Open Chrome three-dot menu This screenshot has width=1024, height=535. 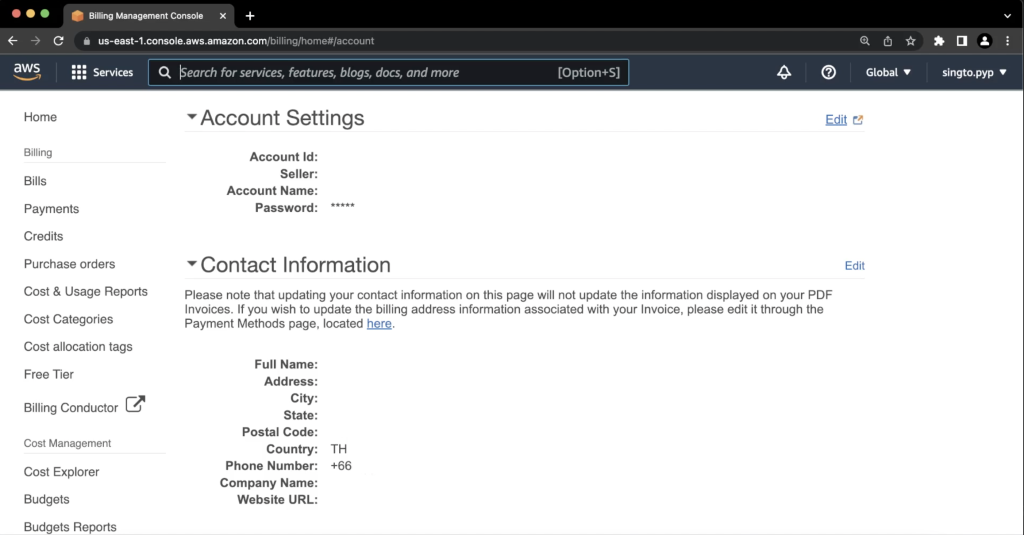click(x=1008, y=41)
